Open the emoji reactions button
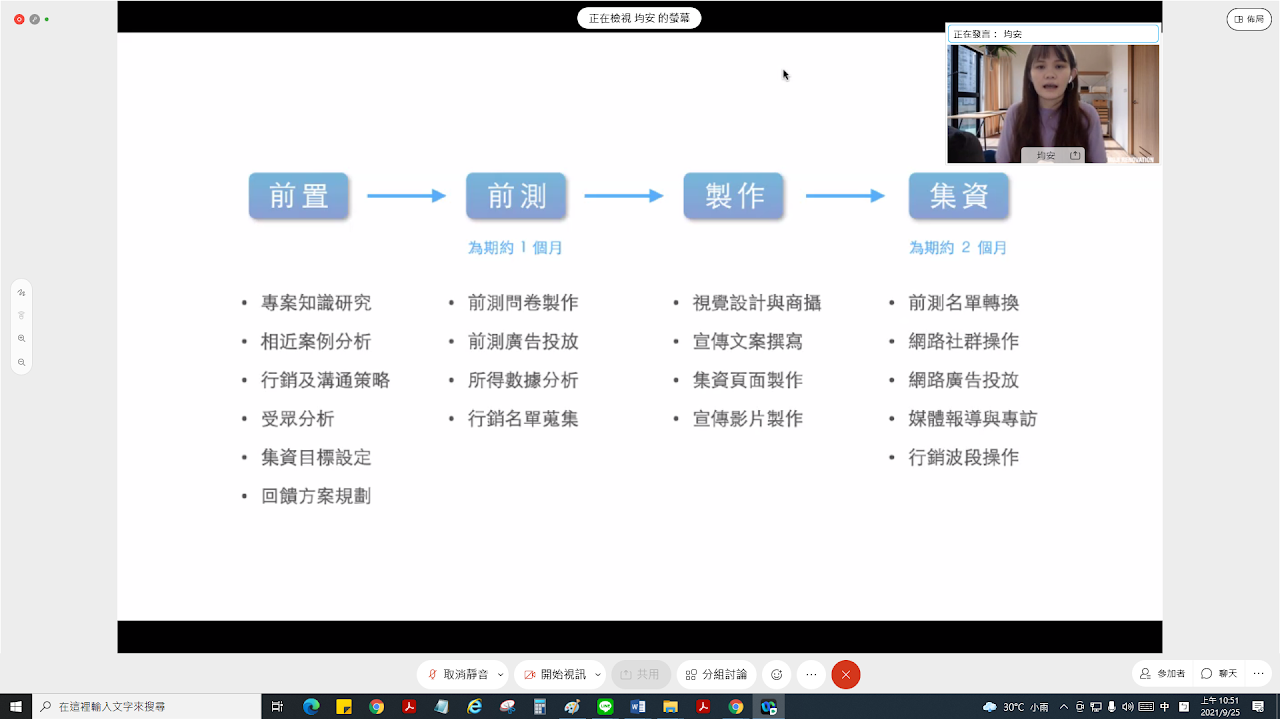This screenshot has width=1280, height=719. coord(776,675)
